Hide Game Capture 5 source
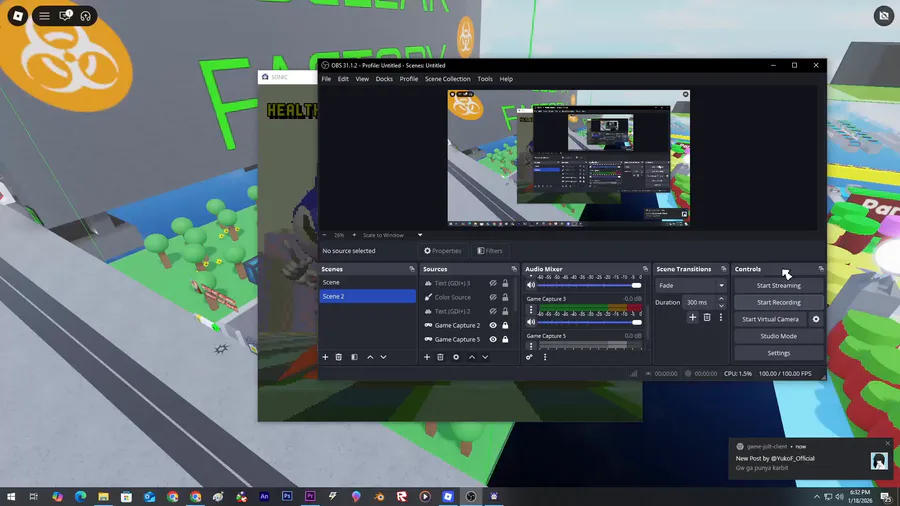Viewport: 900px width, 506px height. 492,339
